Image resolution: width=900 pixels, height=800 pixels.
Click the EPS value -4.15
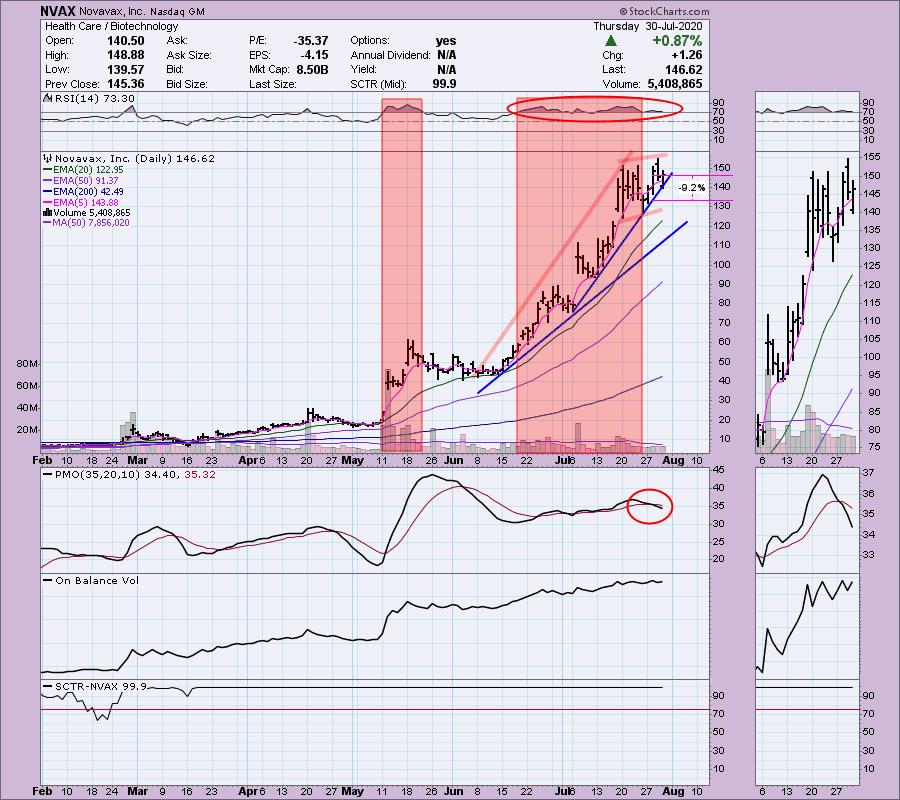coord(315,55)
